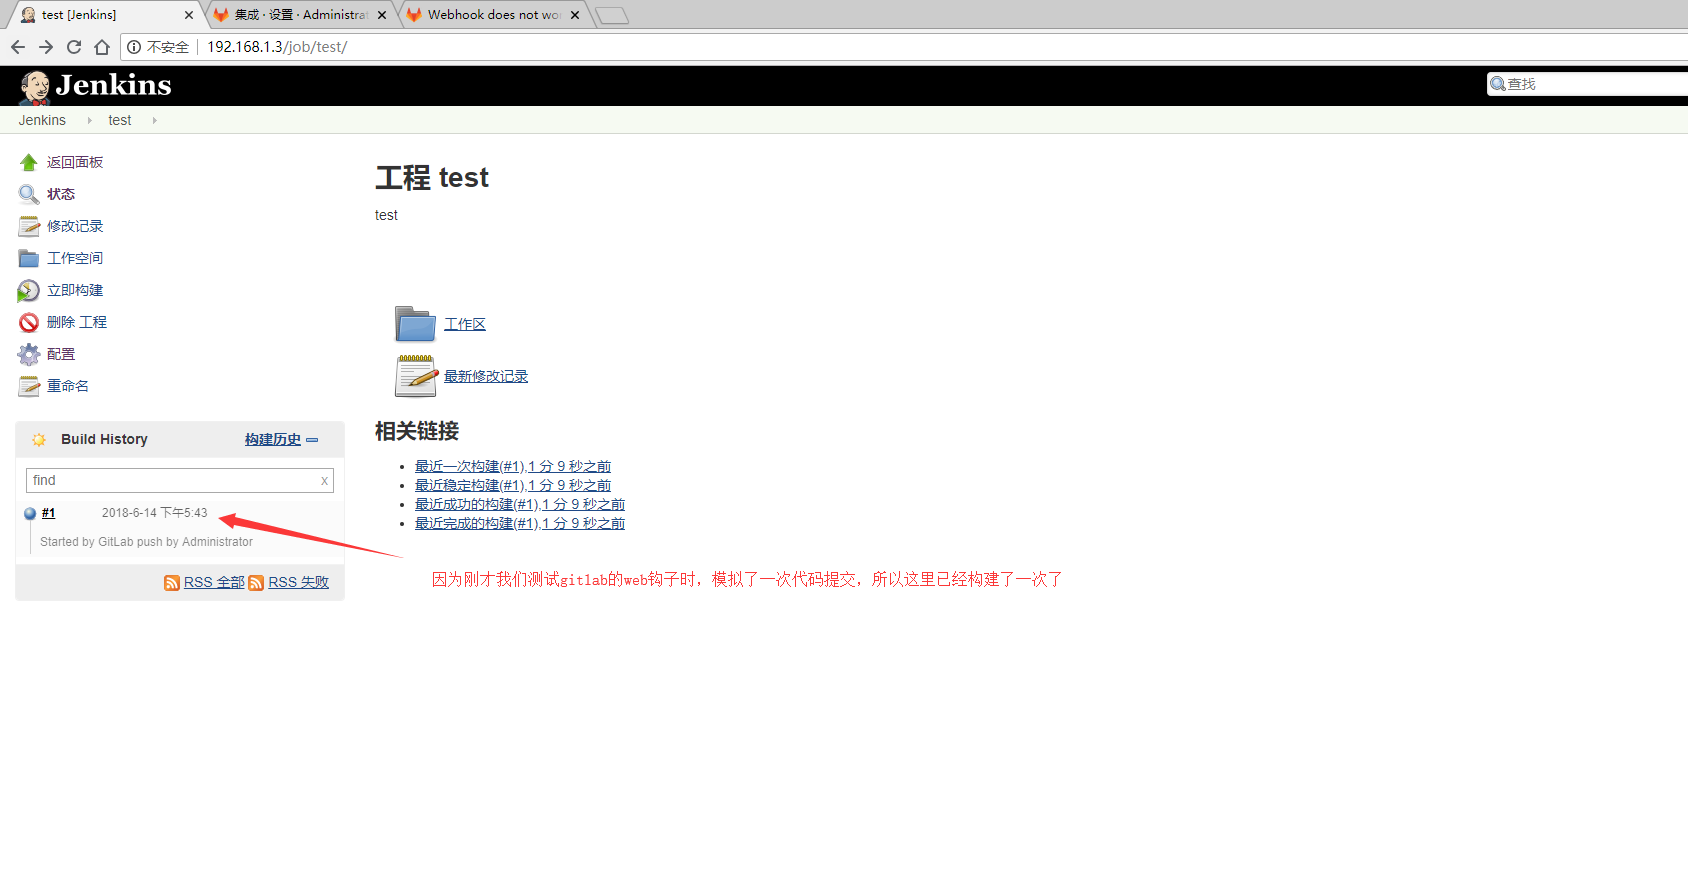
Task: Select 重命名 sidebar link
Action: click(68, 386)
